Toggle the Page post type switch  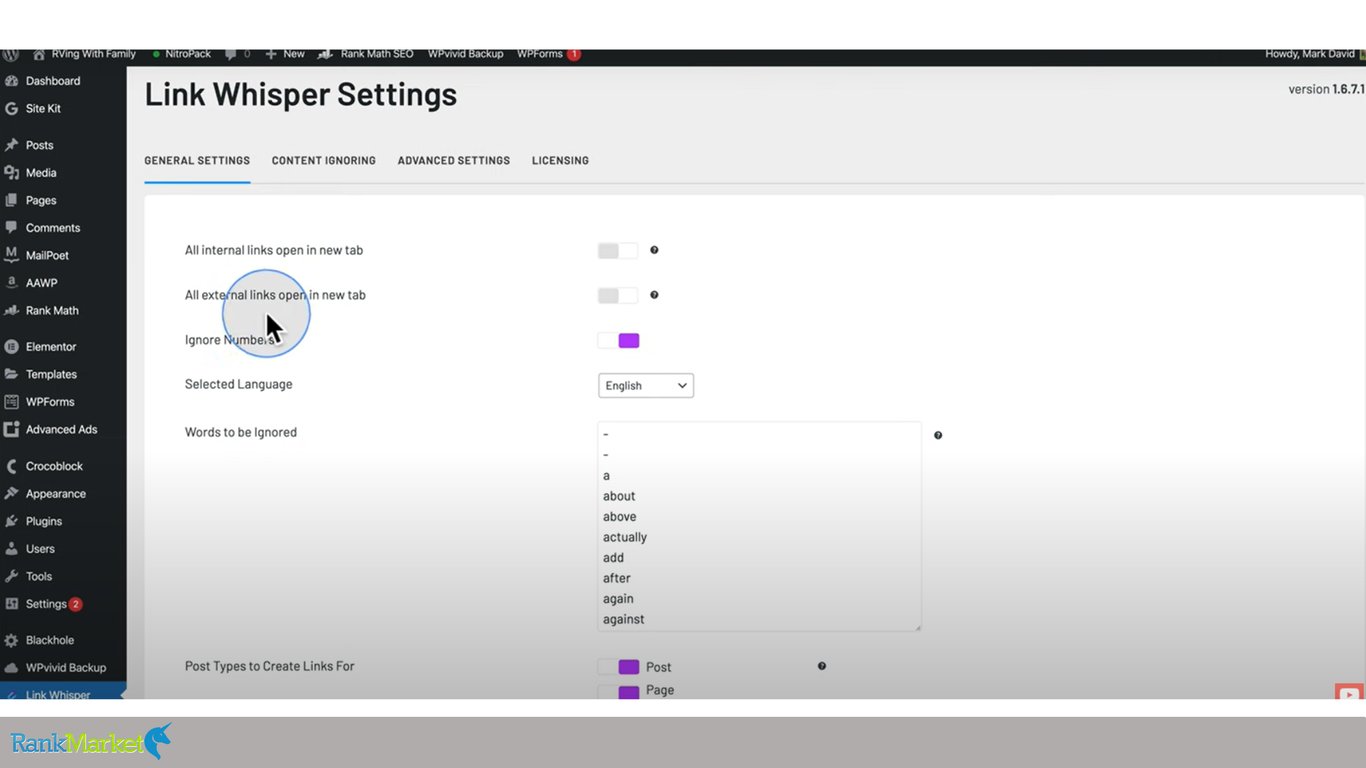point(618,691)
